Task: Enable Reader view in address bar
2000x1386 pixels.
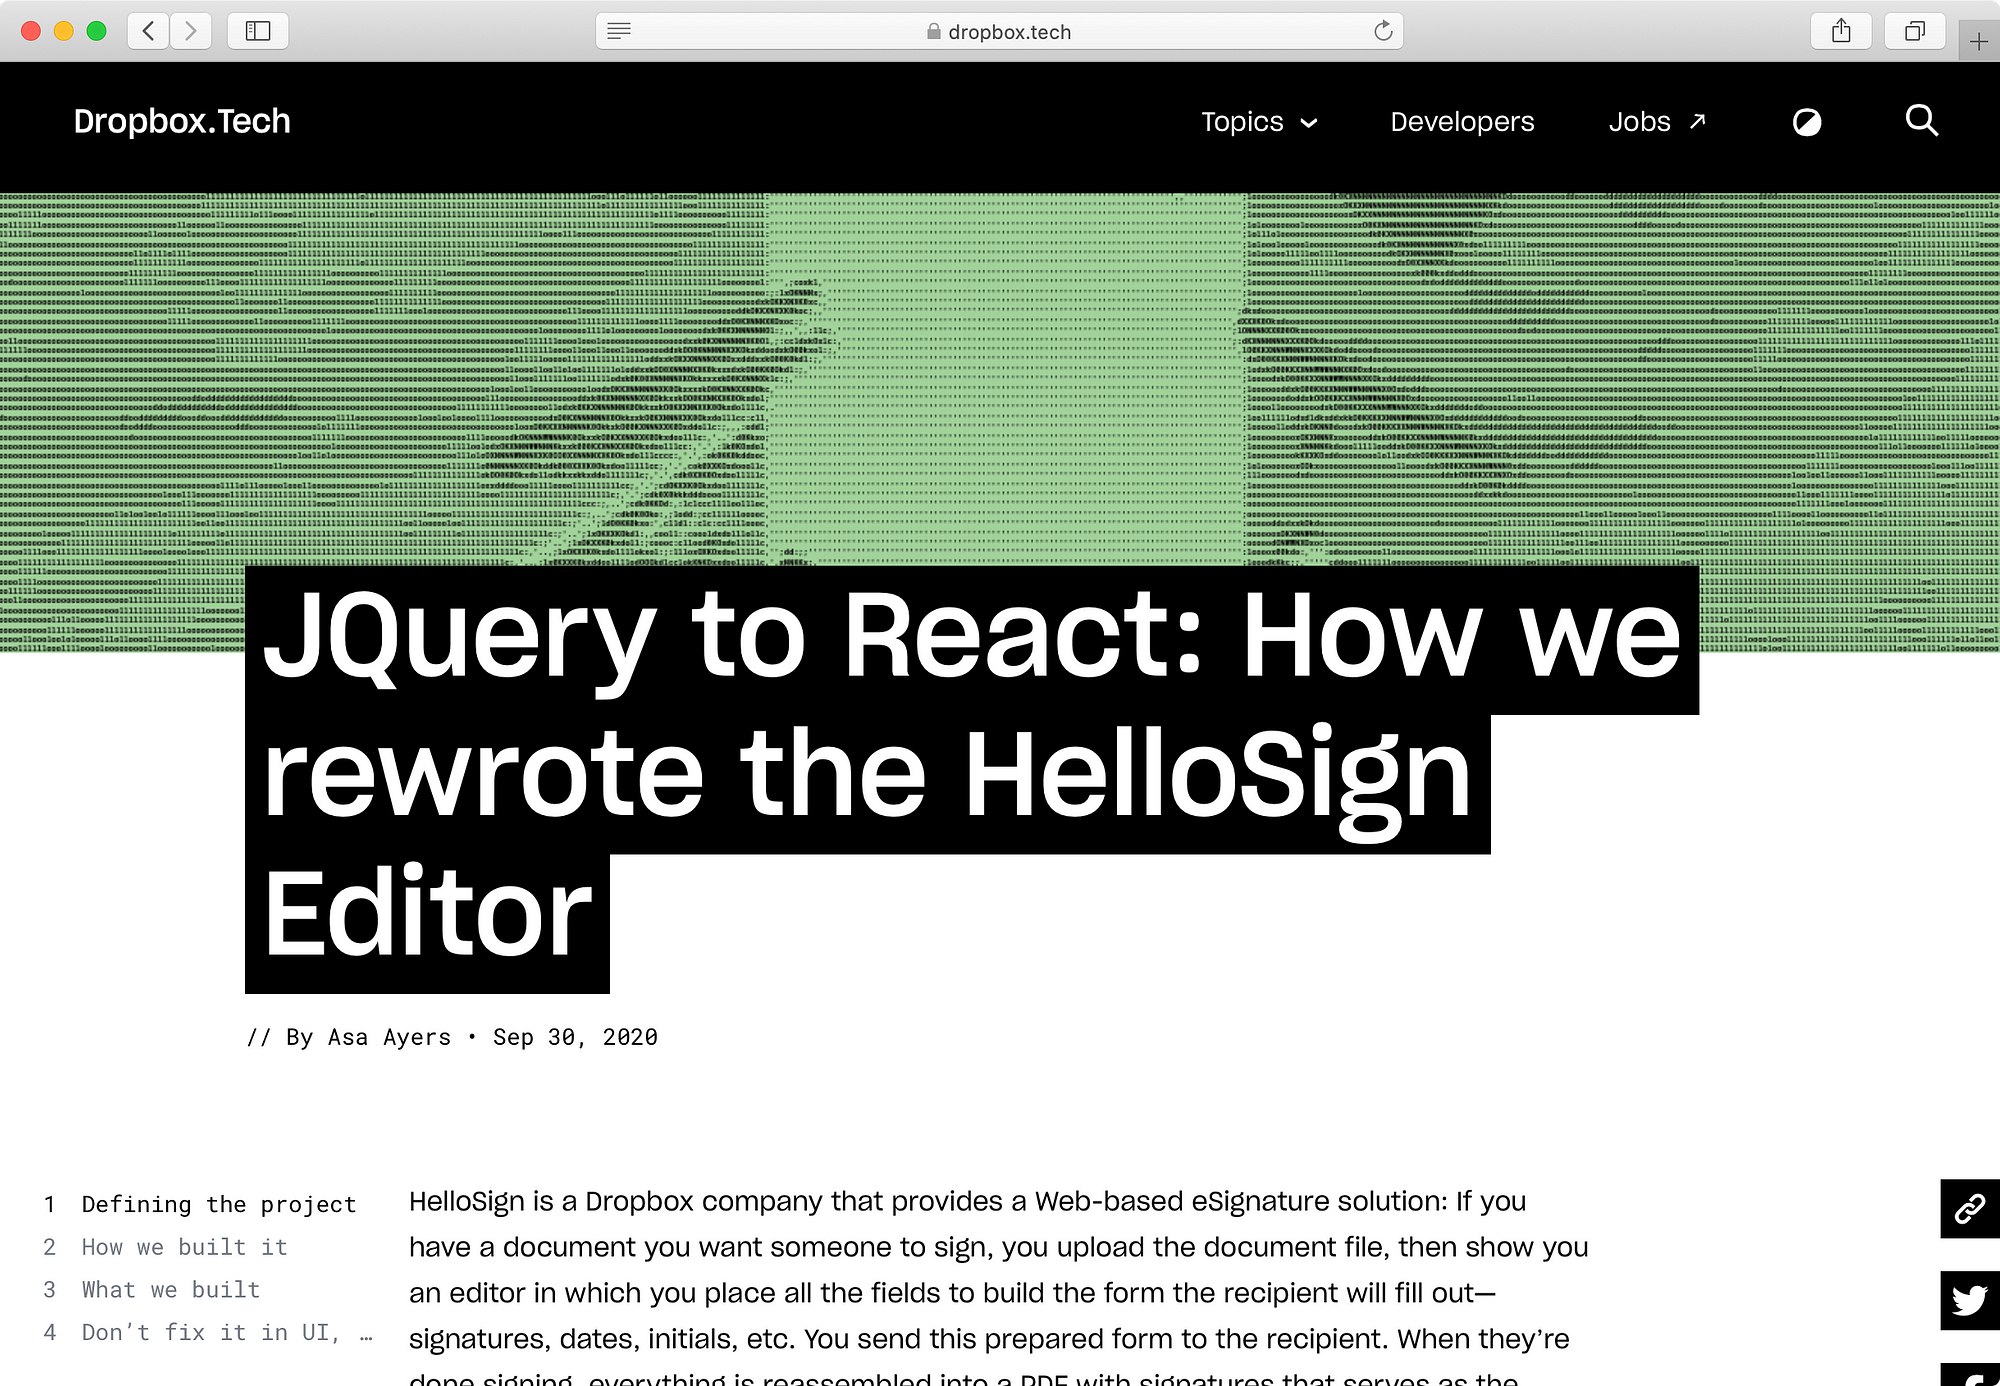Action: coord(619,31)
